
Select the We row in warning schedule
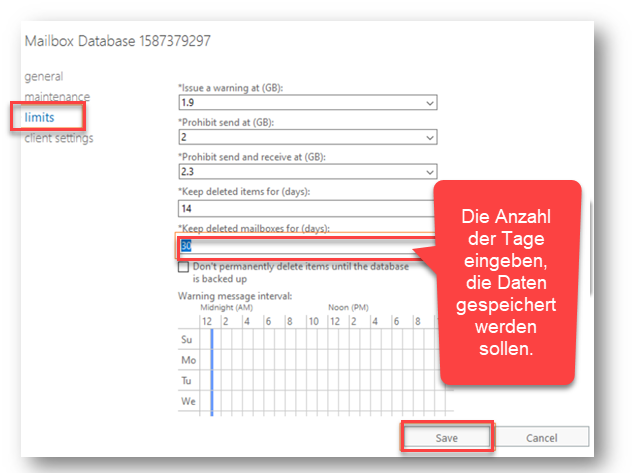pos(188,401)
